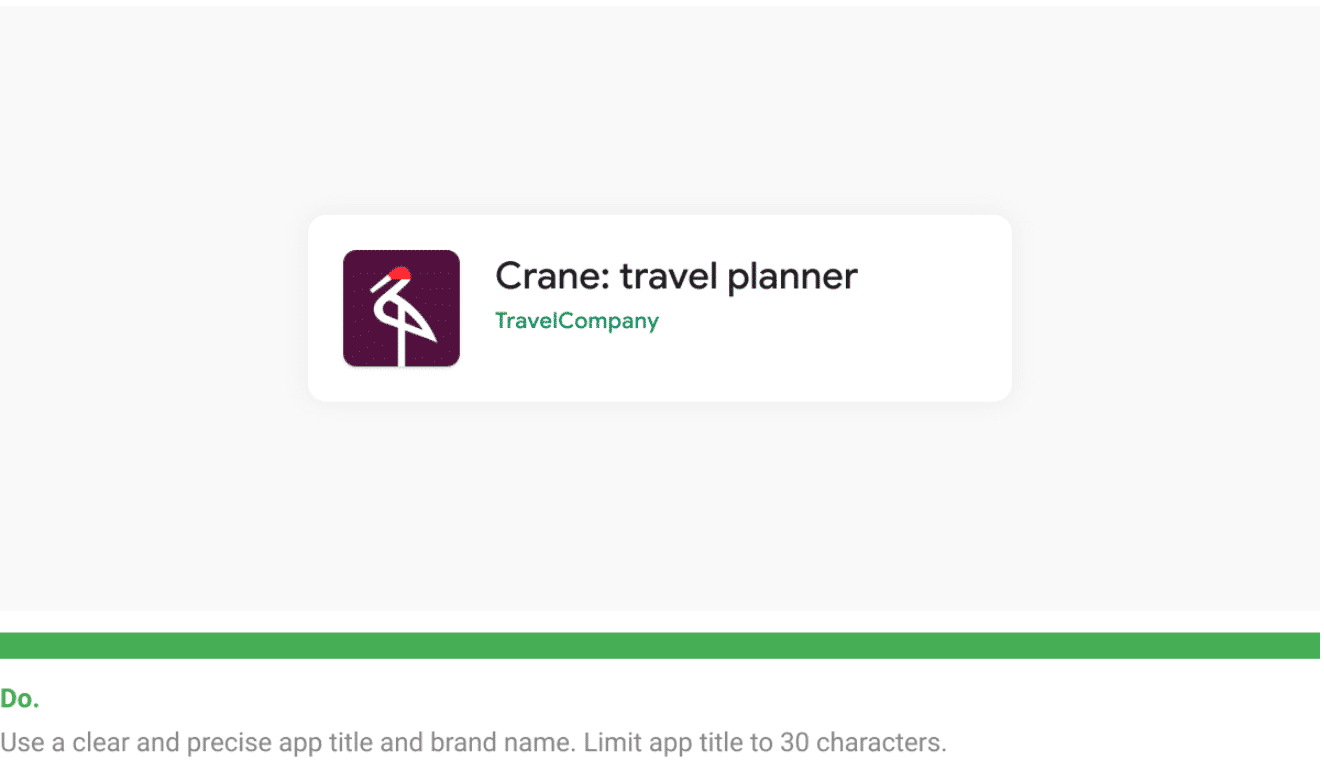
Task: Click the gray area beside the Crane icon
Action: tap(154, 308)
